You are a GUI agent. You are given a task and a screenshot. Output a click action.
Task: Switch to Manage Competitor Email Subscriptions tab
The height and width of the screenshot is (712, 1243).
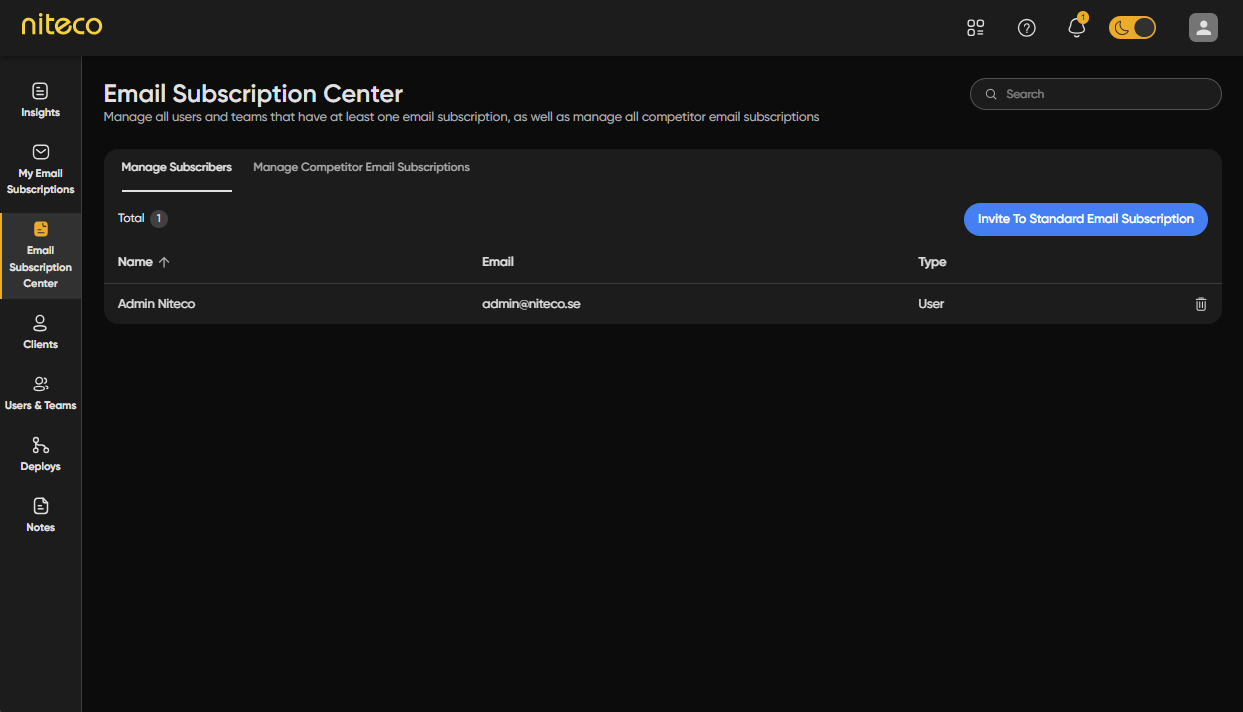pos(361,167)
